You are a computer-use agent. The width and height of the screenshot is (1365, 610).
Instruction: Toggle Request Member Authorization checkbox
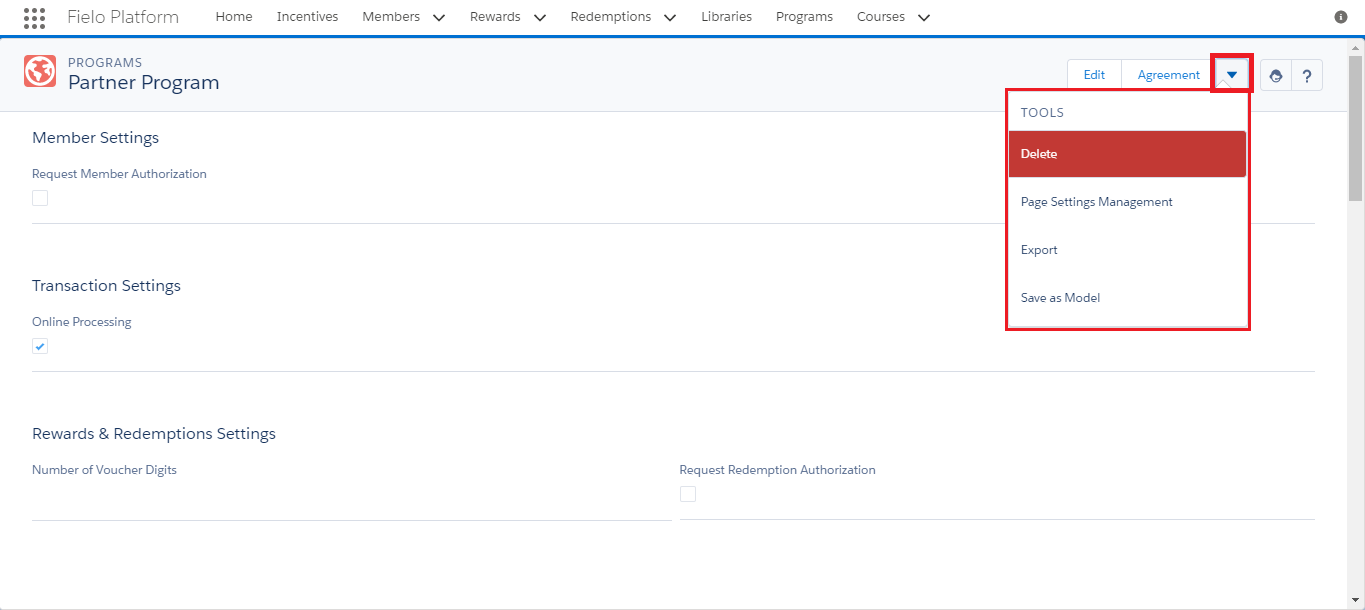(x=40, y=198)
